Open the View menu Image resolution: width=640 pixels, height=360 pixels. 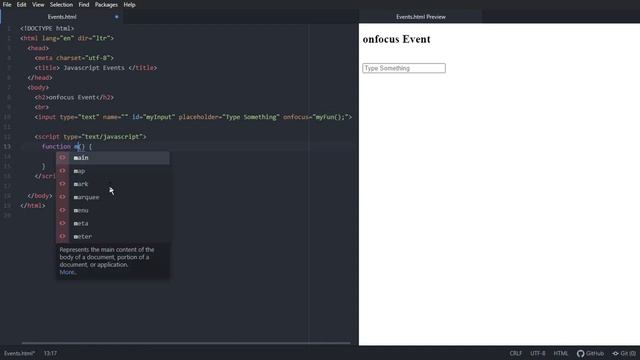tap(38, 4)
